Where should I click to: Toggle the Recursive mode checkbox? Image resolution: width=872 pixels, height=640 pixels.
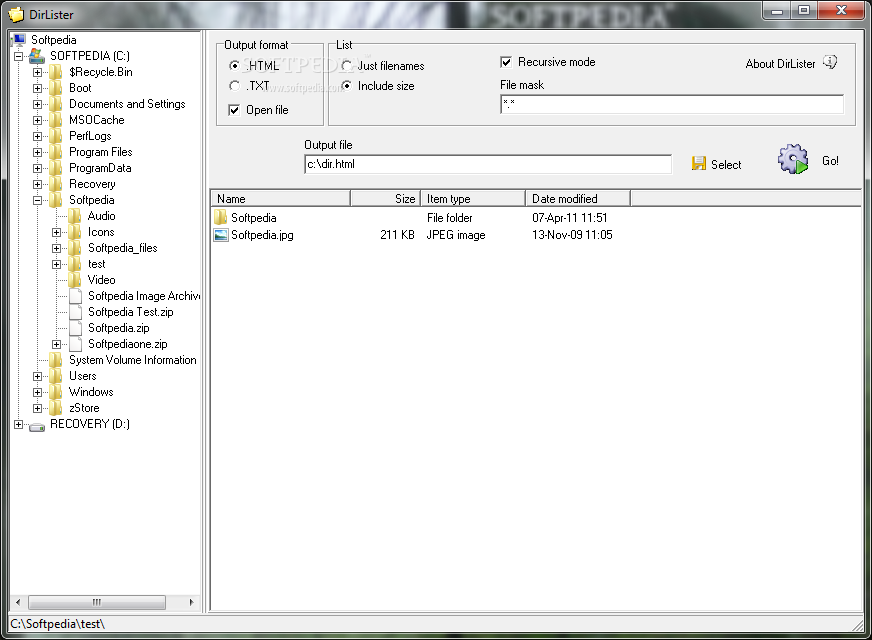(506, 62)
